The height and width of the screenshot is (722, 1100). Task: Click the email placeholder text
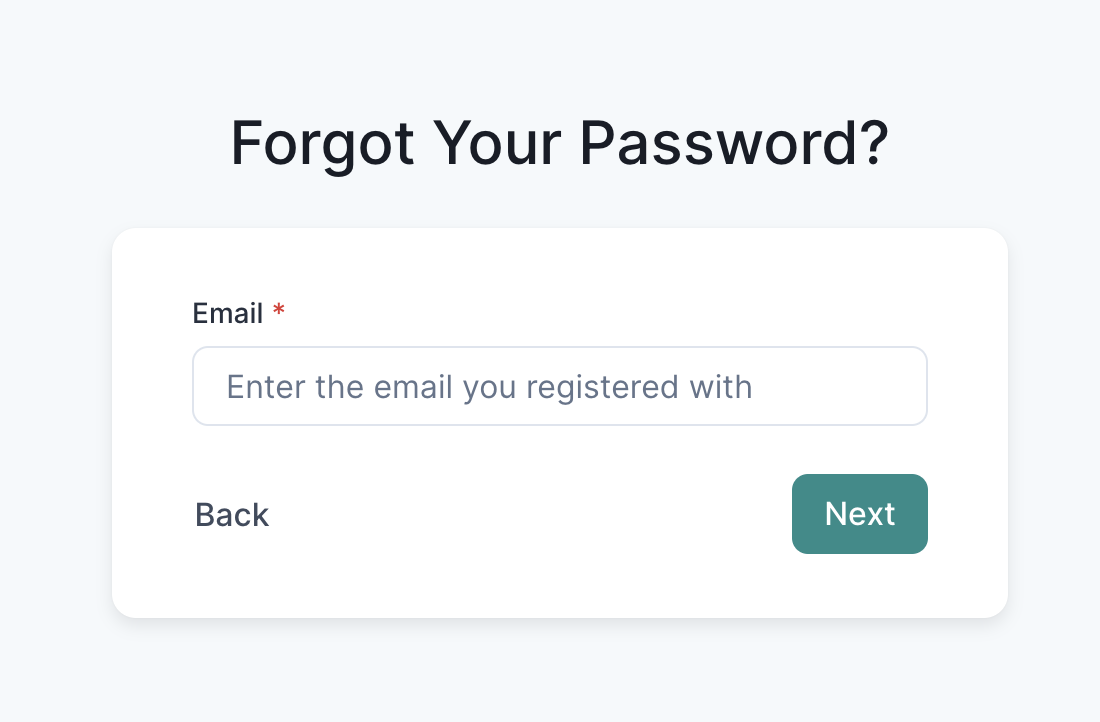pyautogui.click(x=490, y=386)
